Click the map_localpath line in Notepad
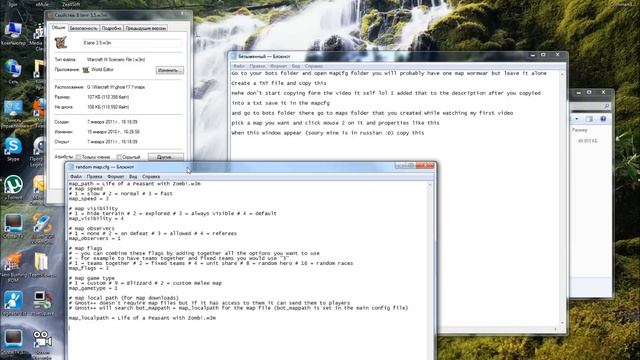Viewport: 640px width, 360px height. point(142,318)
